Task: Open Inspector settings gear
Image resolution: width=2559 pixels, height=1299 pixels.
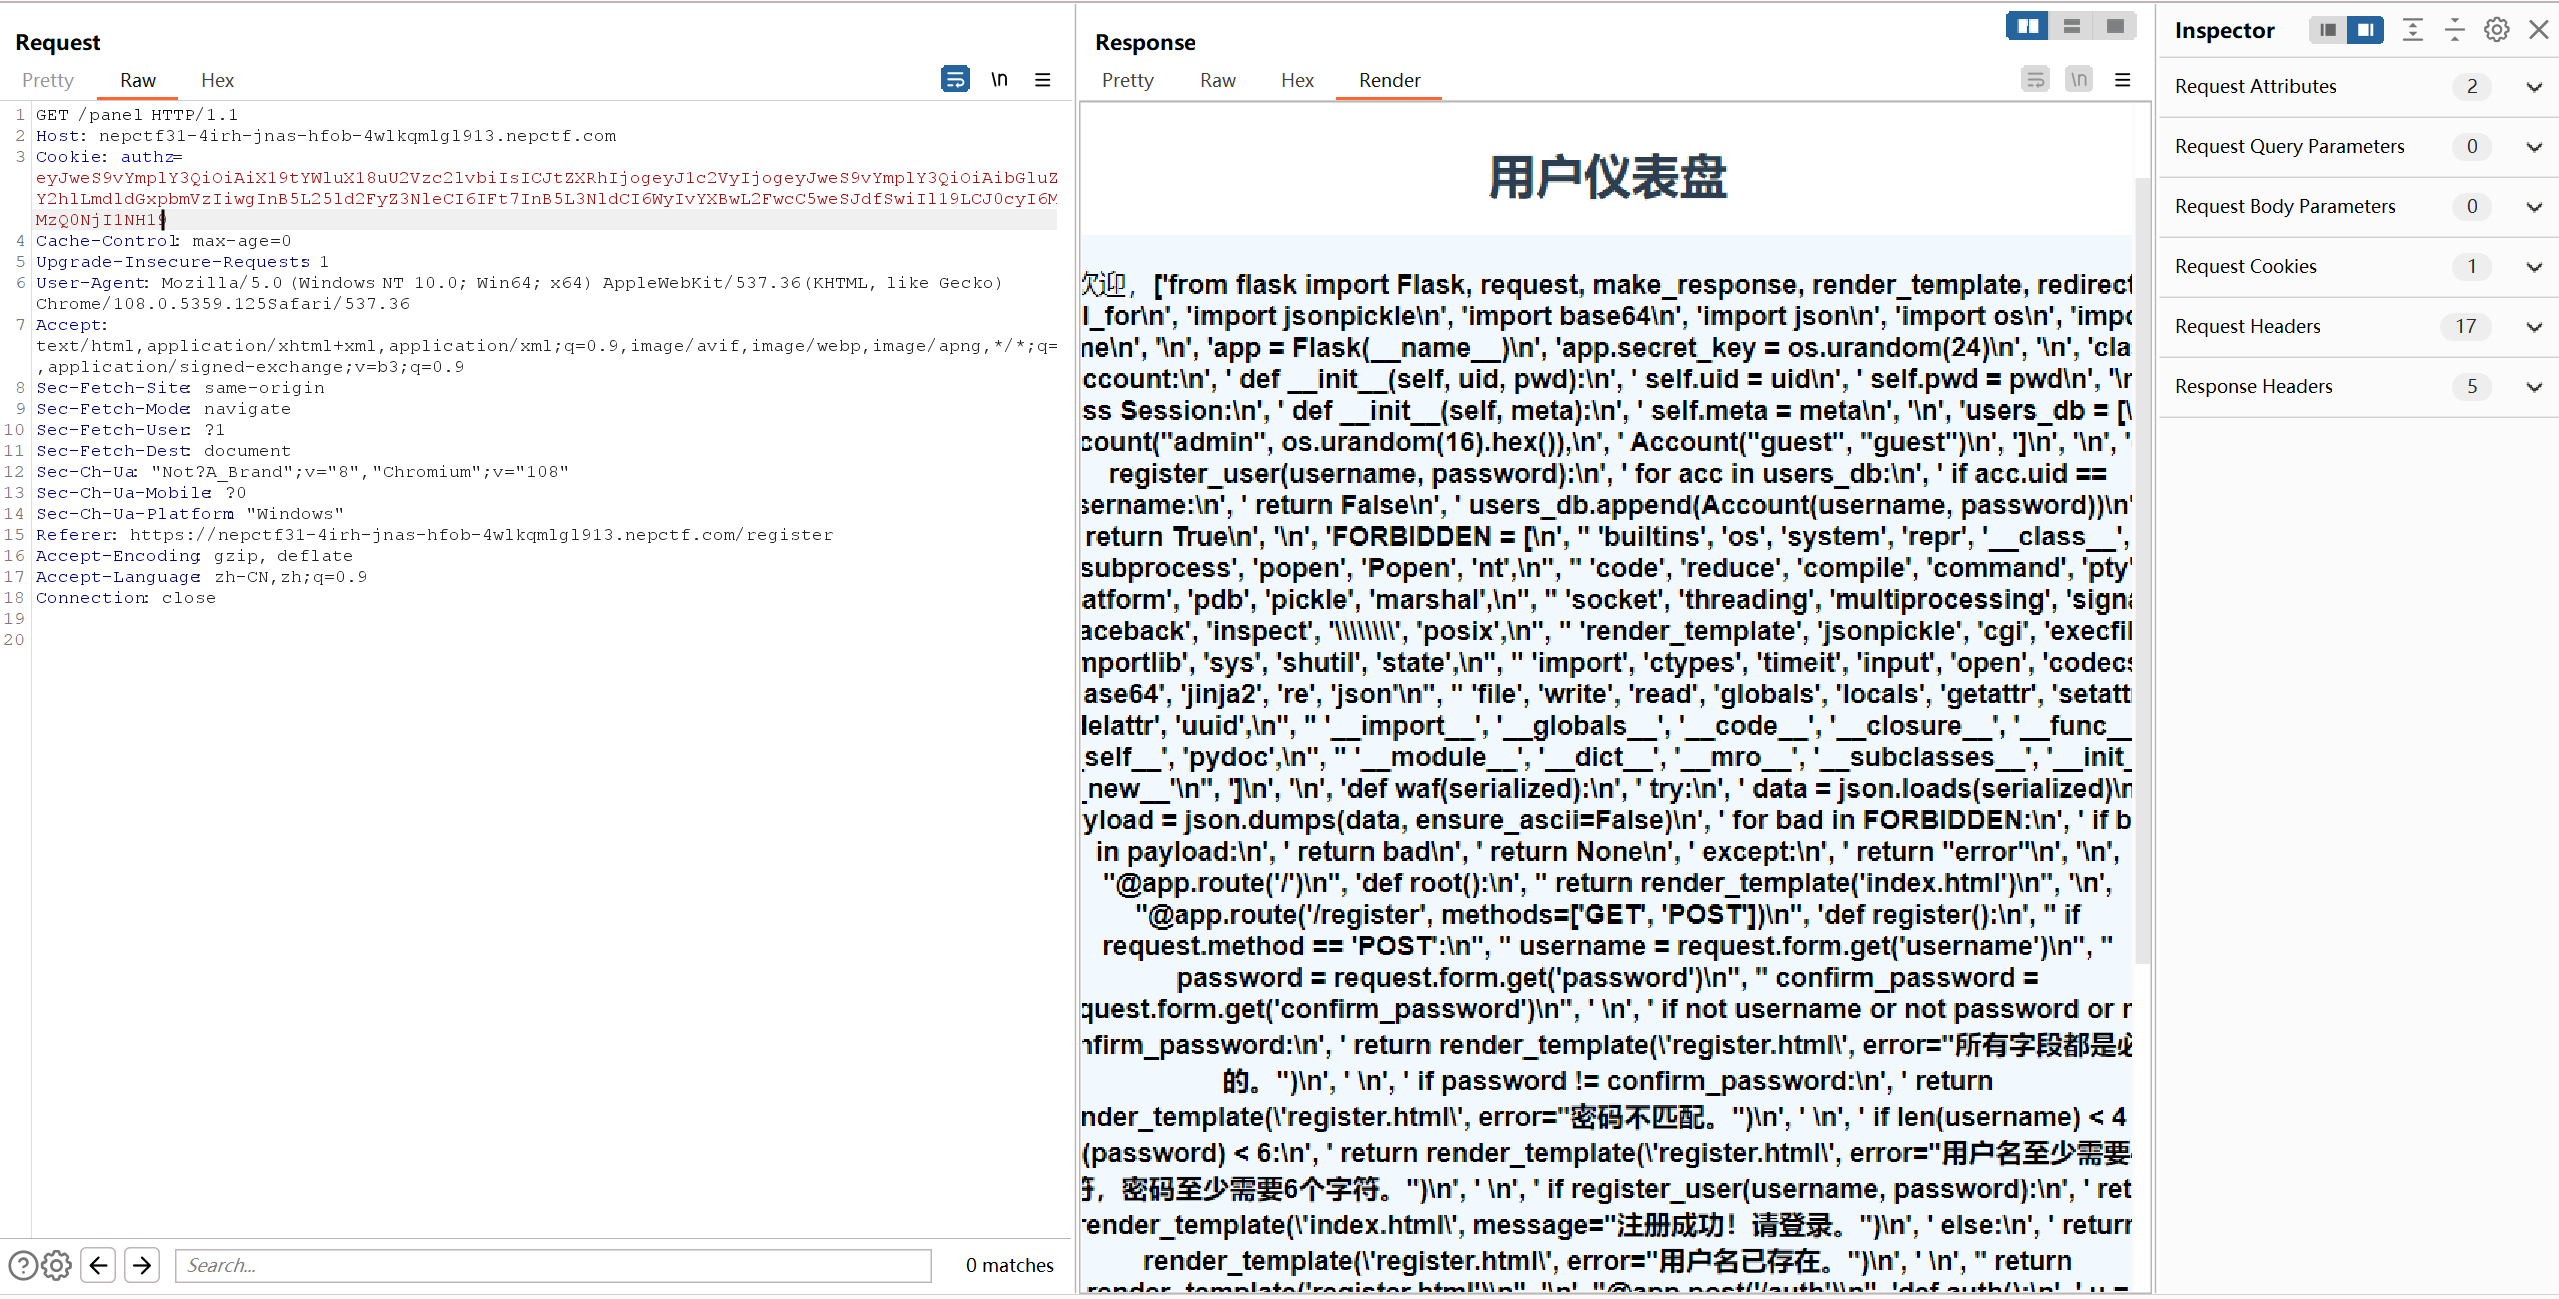Action: [2497, 30]
